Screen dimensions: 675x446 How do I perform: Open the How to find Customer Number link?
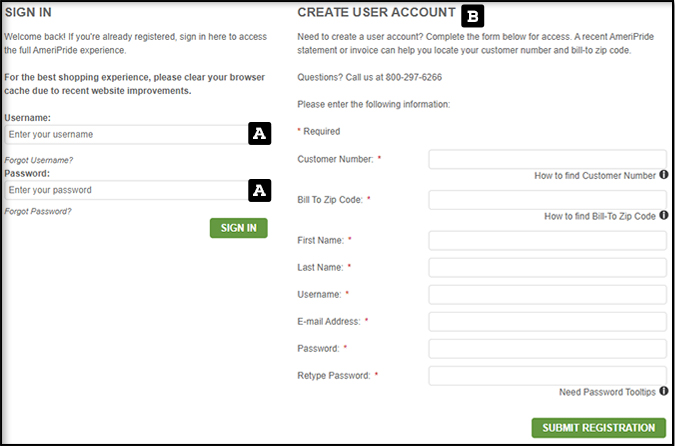(x=594, y=176)
